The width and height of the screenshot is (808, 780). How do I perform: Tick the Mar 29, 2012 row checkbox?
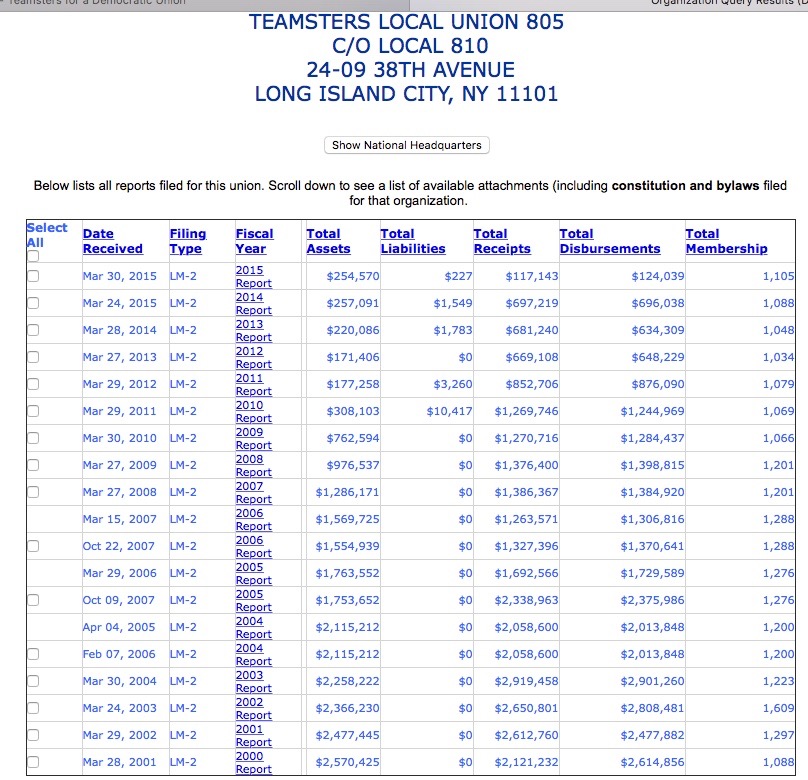pyautogui.click(x=33, y=384)
